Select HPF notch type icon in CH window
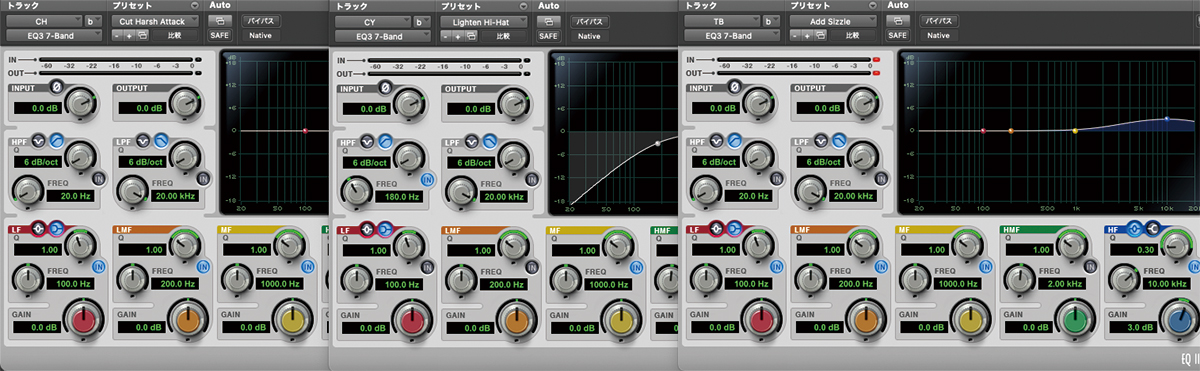Viewport: 1200px width, 371px height. coord(38,140)
